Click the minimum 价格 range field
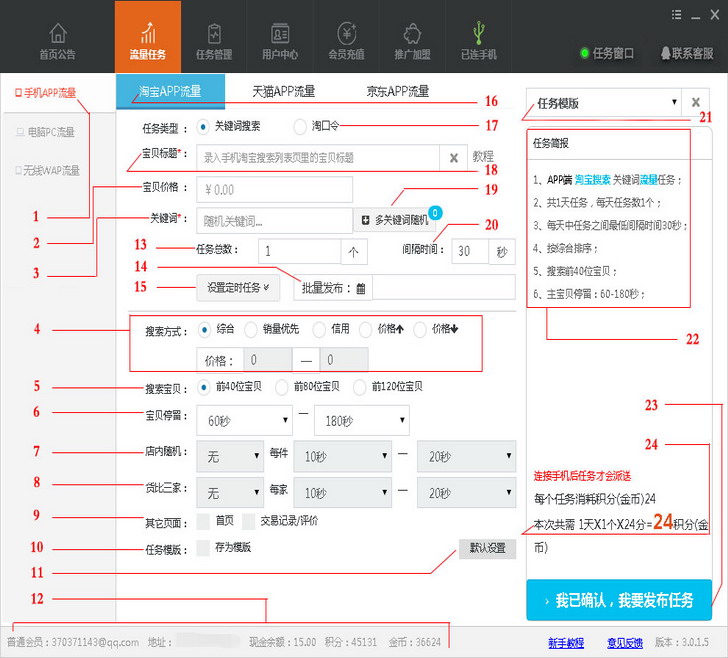728x658 pixels. pos(268,360)
